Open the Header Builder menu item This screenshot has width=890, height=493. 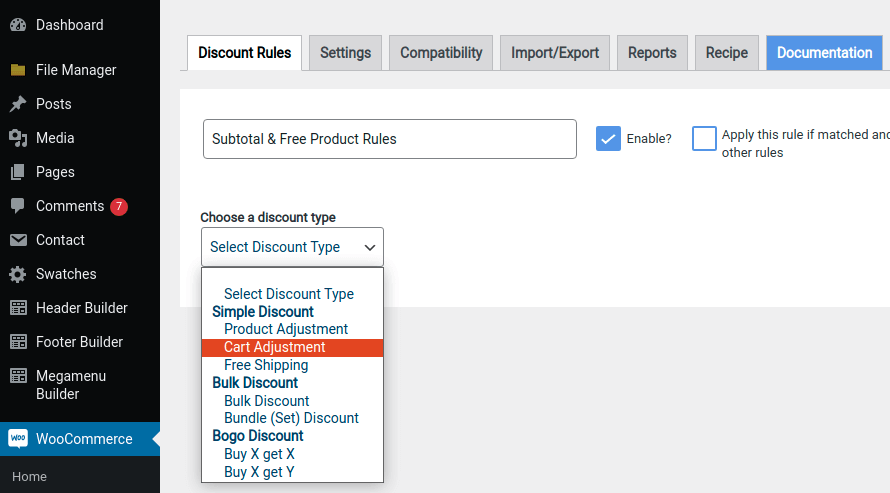click(x=82, y=308)
